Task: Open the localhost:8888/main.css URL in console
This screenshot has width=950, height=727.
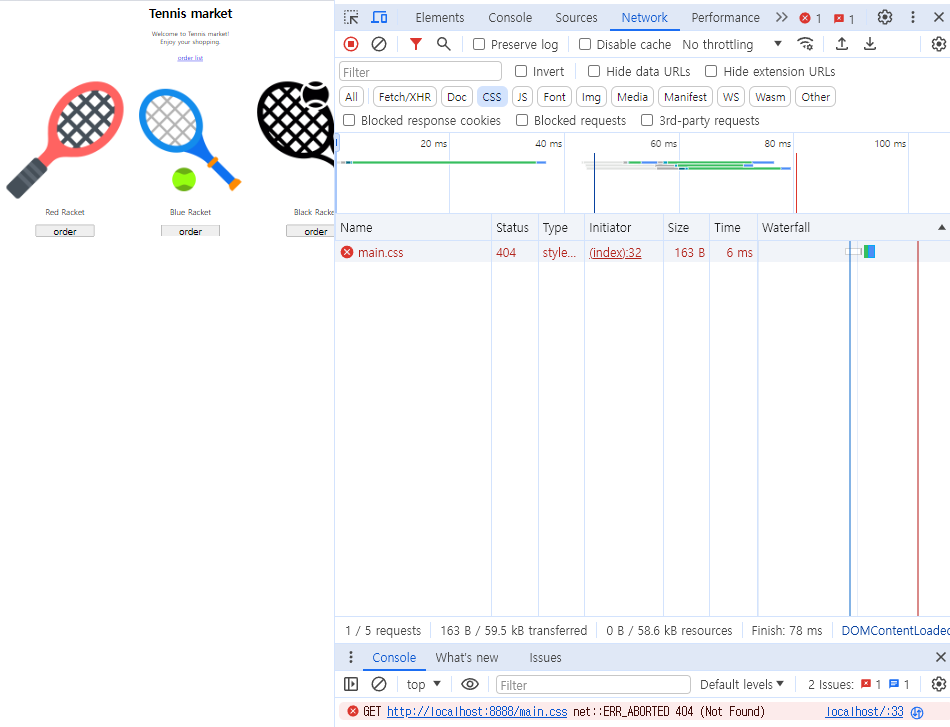Action: pyautogui.click(x=477, y=711)
